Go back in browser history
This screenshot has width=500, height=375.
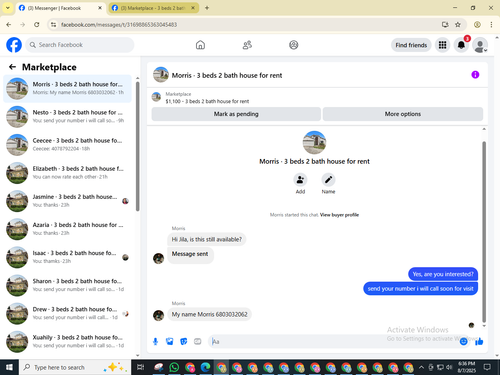9,25
